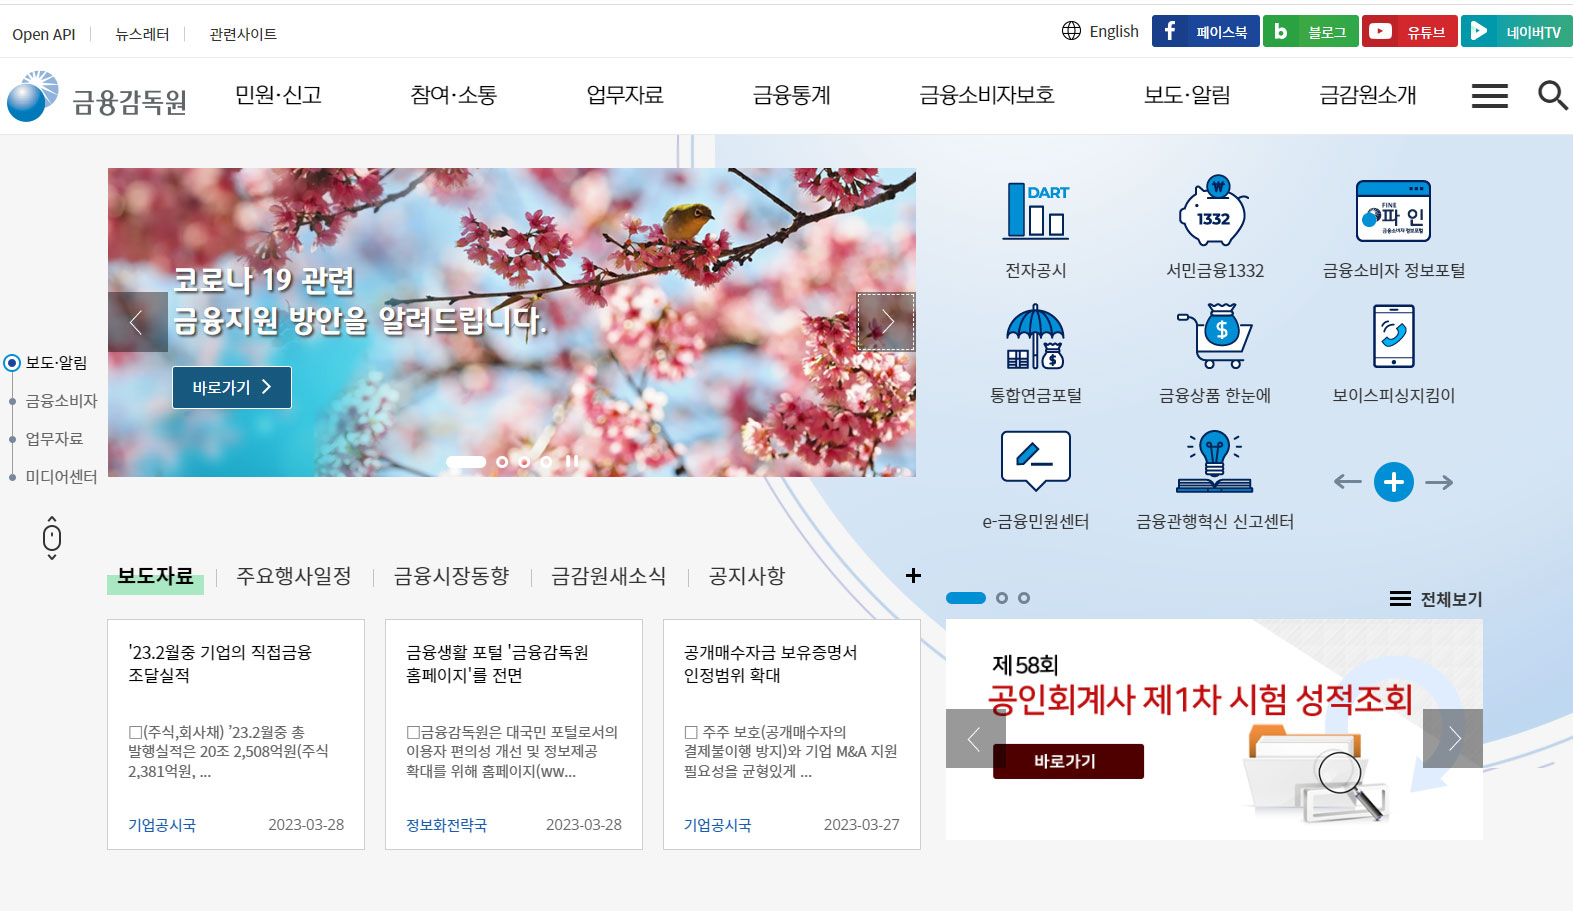Open 보도·알림 main menu
The image size is (1573, 911).
(x=1187, y=95)
